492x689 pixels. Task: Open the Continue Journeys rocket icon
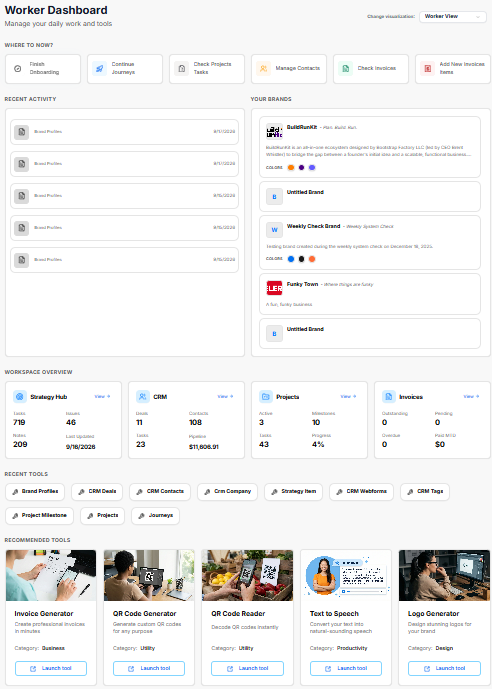[100, 69]
